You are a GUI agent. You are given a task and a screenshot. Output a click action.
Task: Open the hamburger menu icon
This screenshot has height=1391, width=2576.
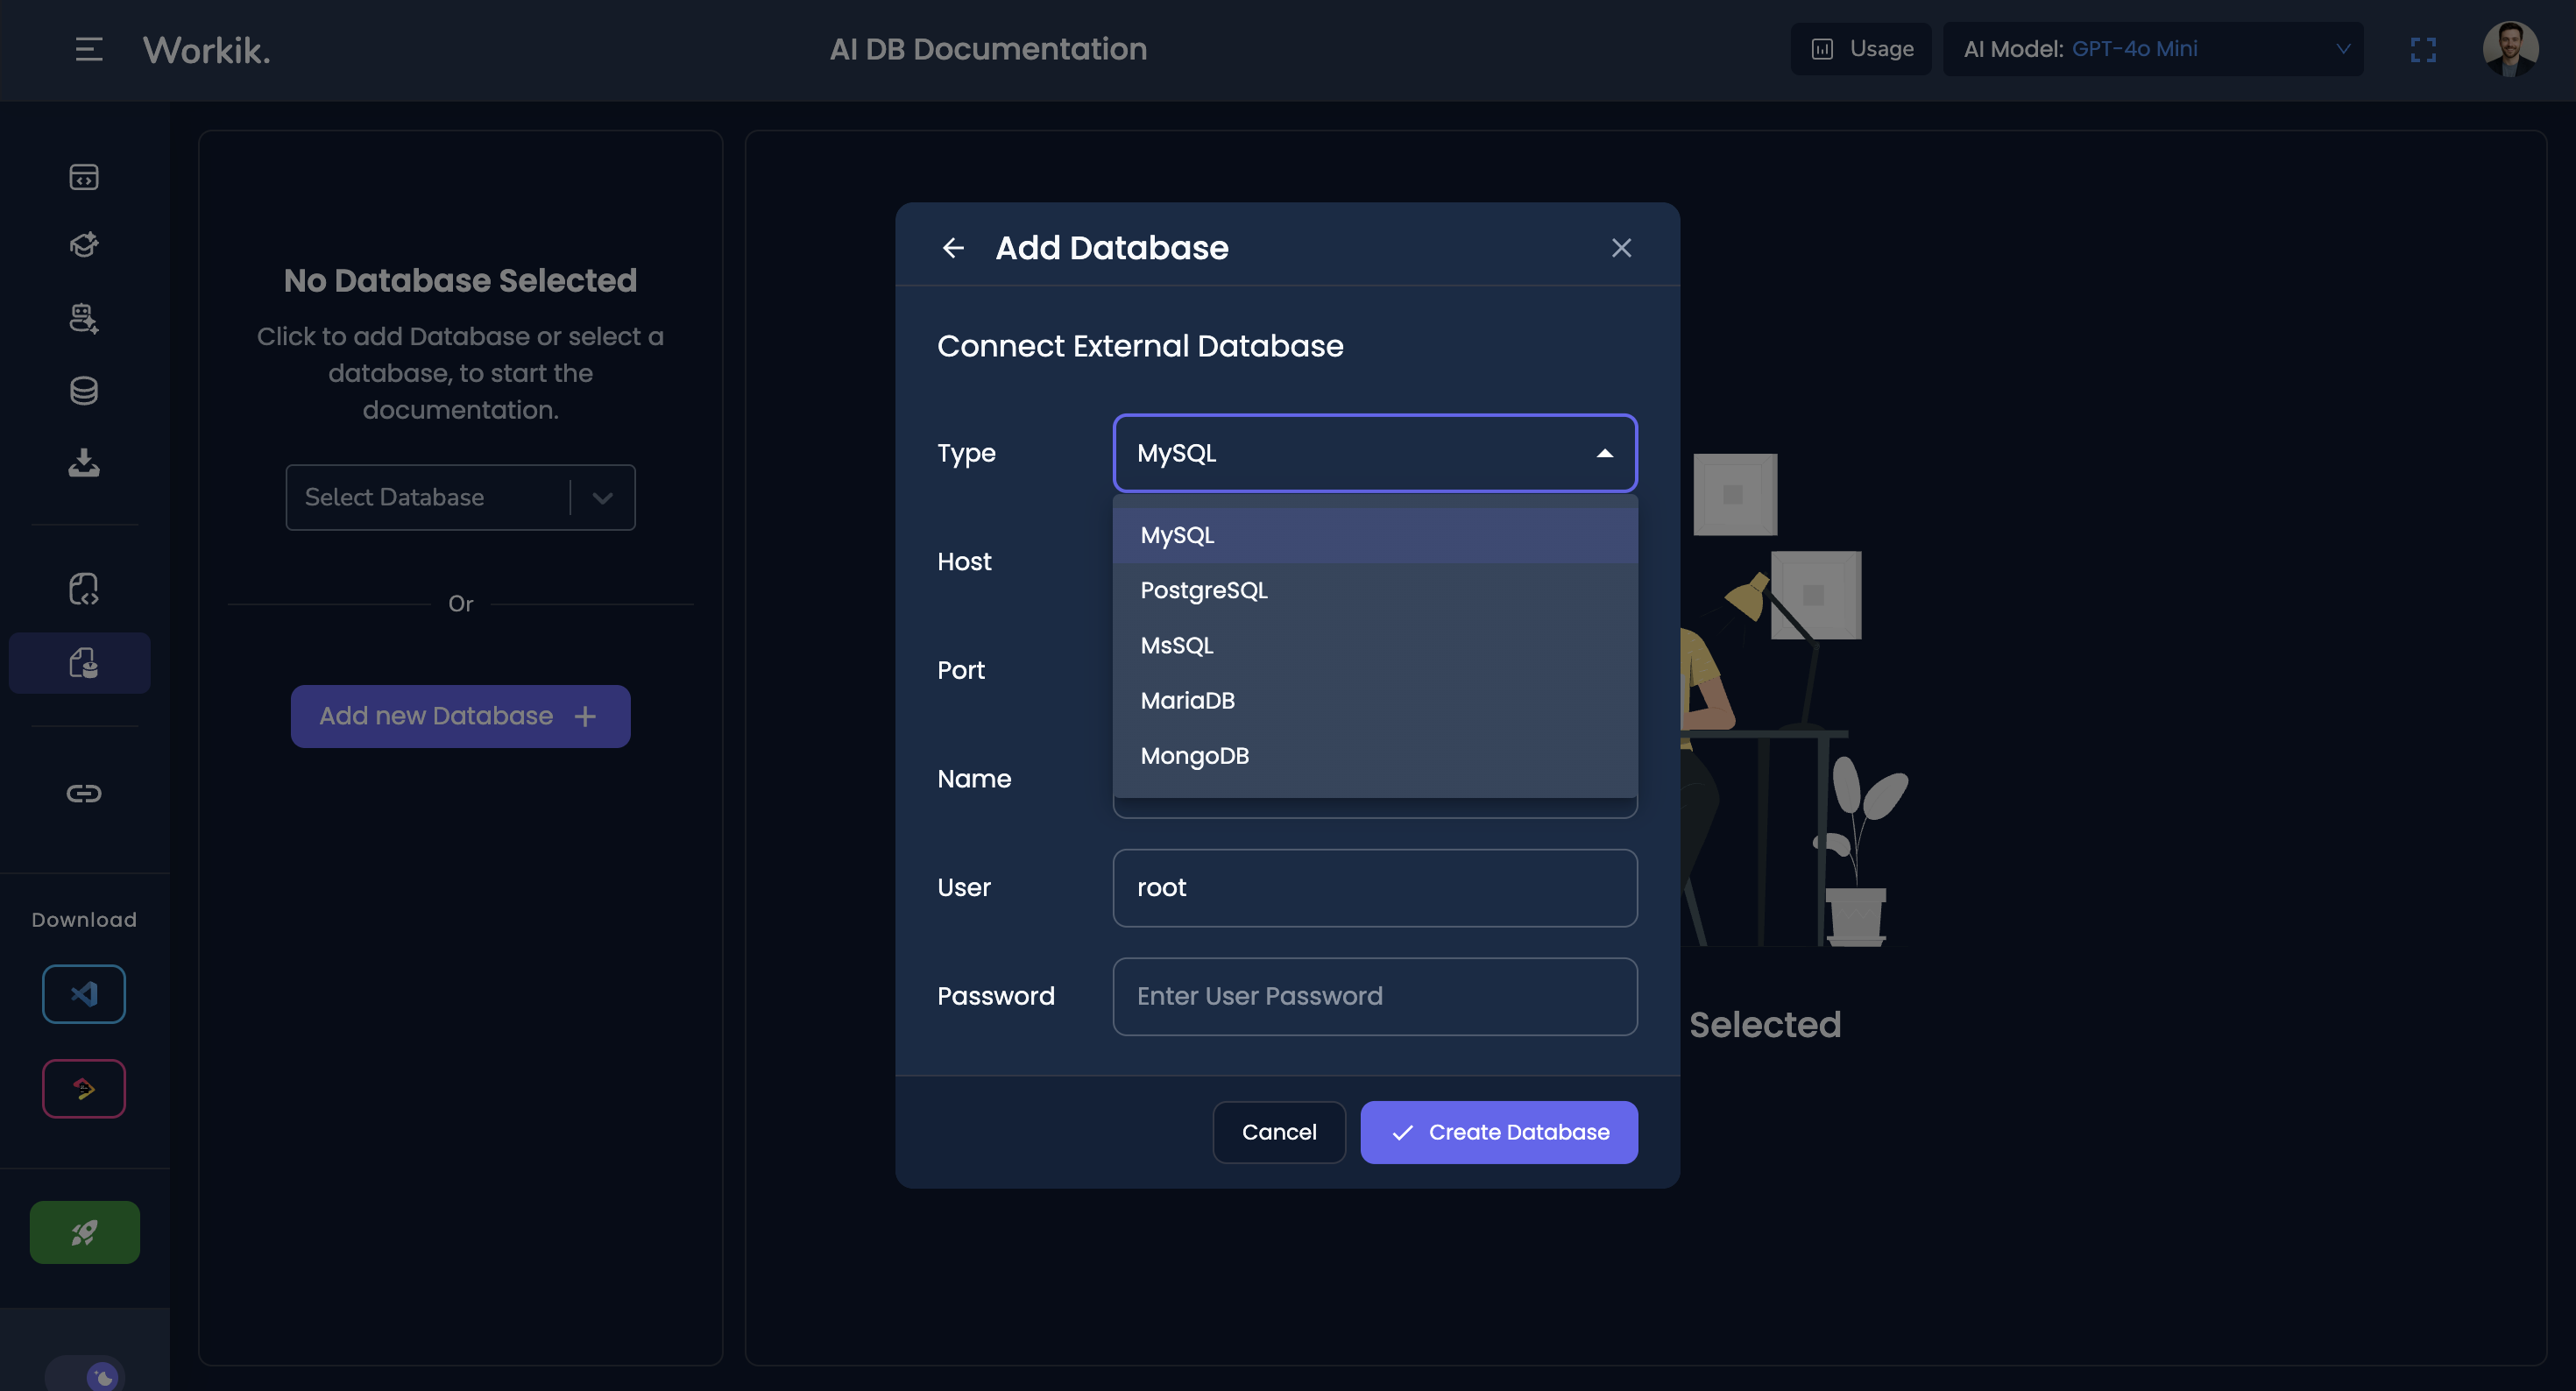tap(89, 49)
